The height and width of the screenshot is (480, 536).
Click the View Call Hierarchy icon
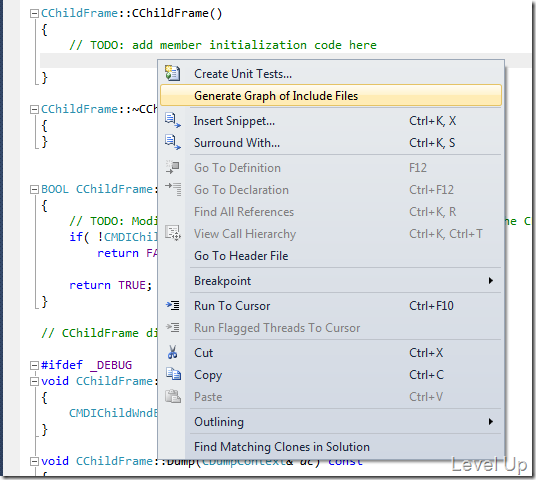pyautogui.click(x=173, y=233)
